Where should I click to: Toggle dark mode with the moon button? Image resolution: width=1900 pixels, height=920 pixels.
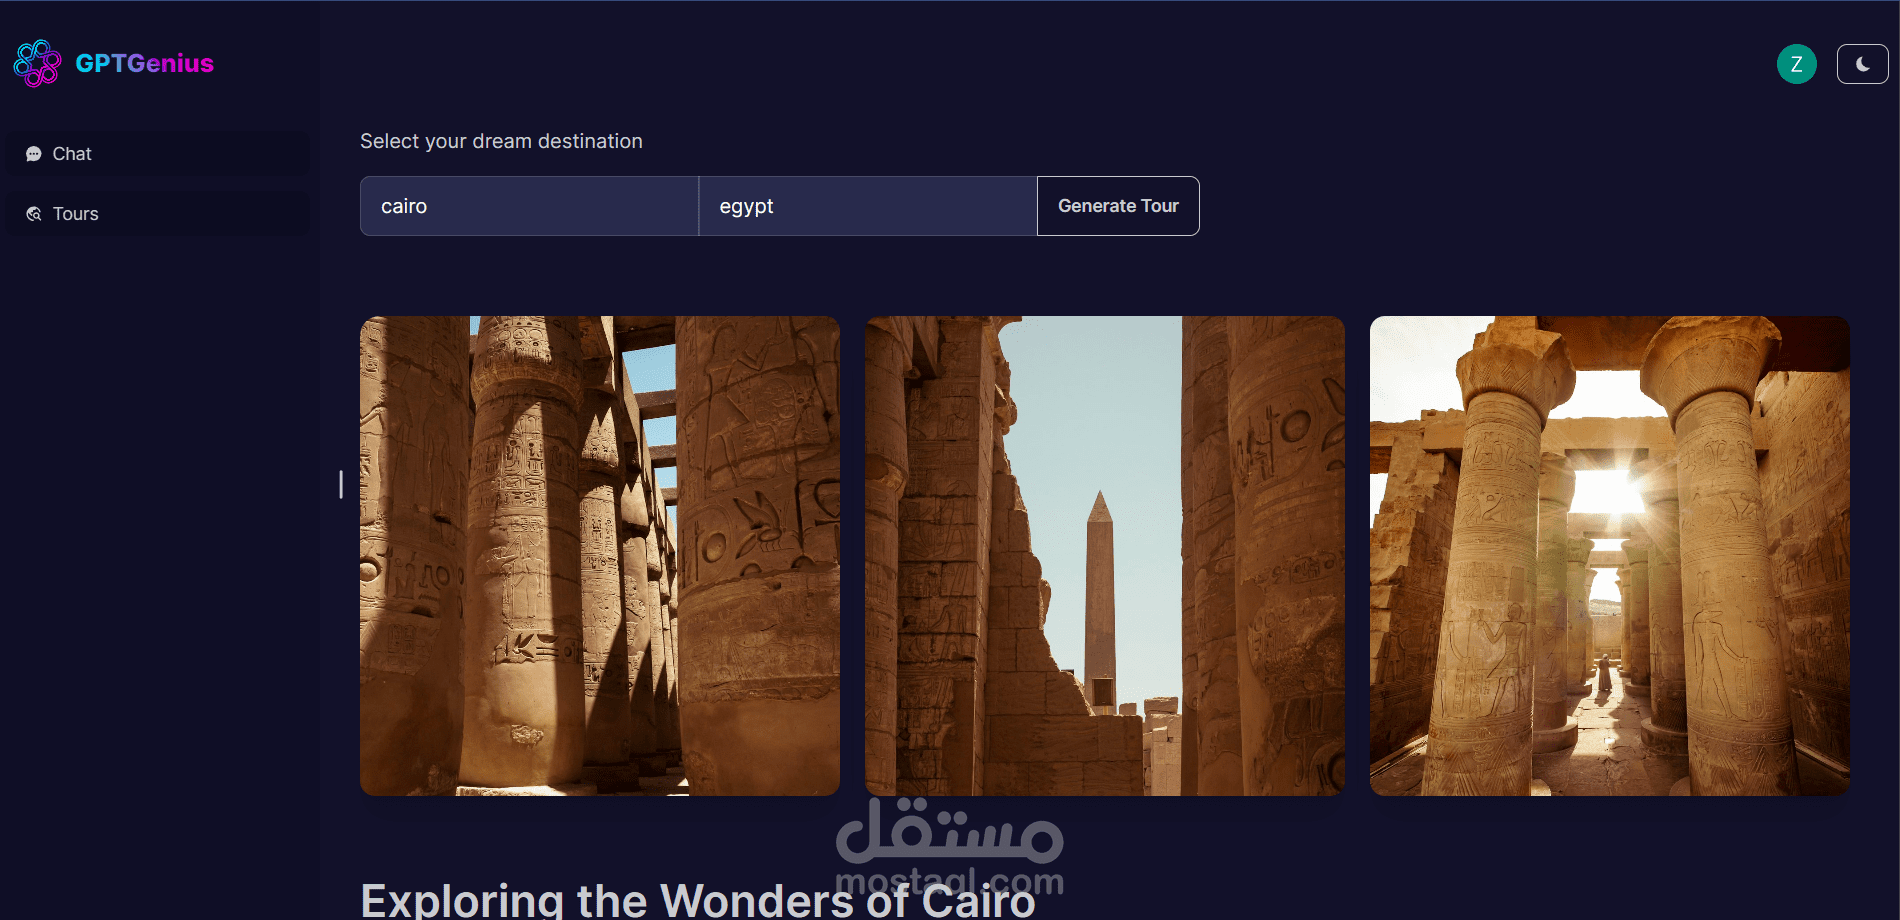(x=1862, y=64)
